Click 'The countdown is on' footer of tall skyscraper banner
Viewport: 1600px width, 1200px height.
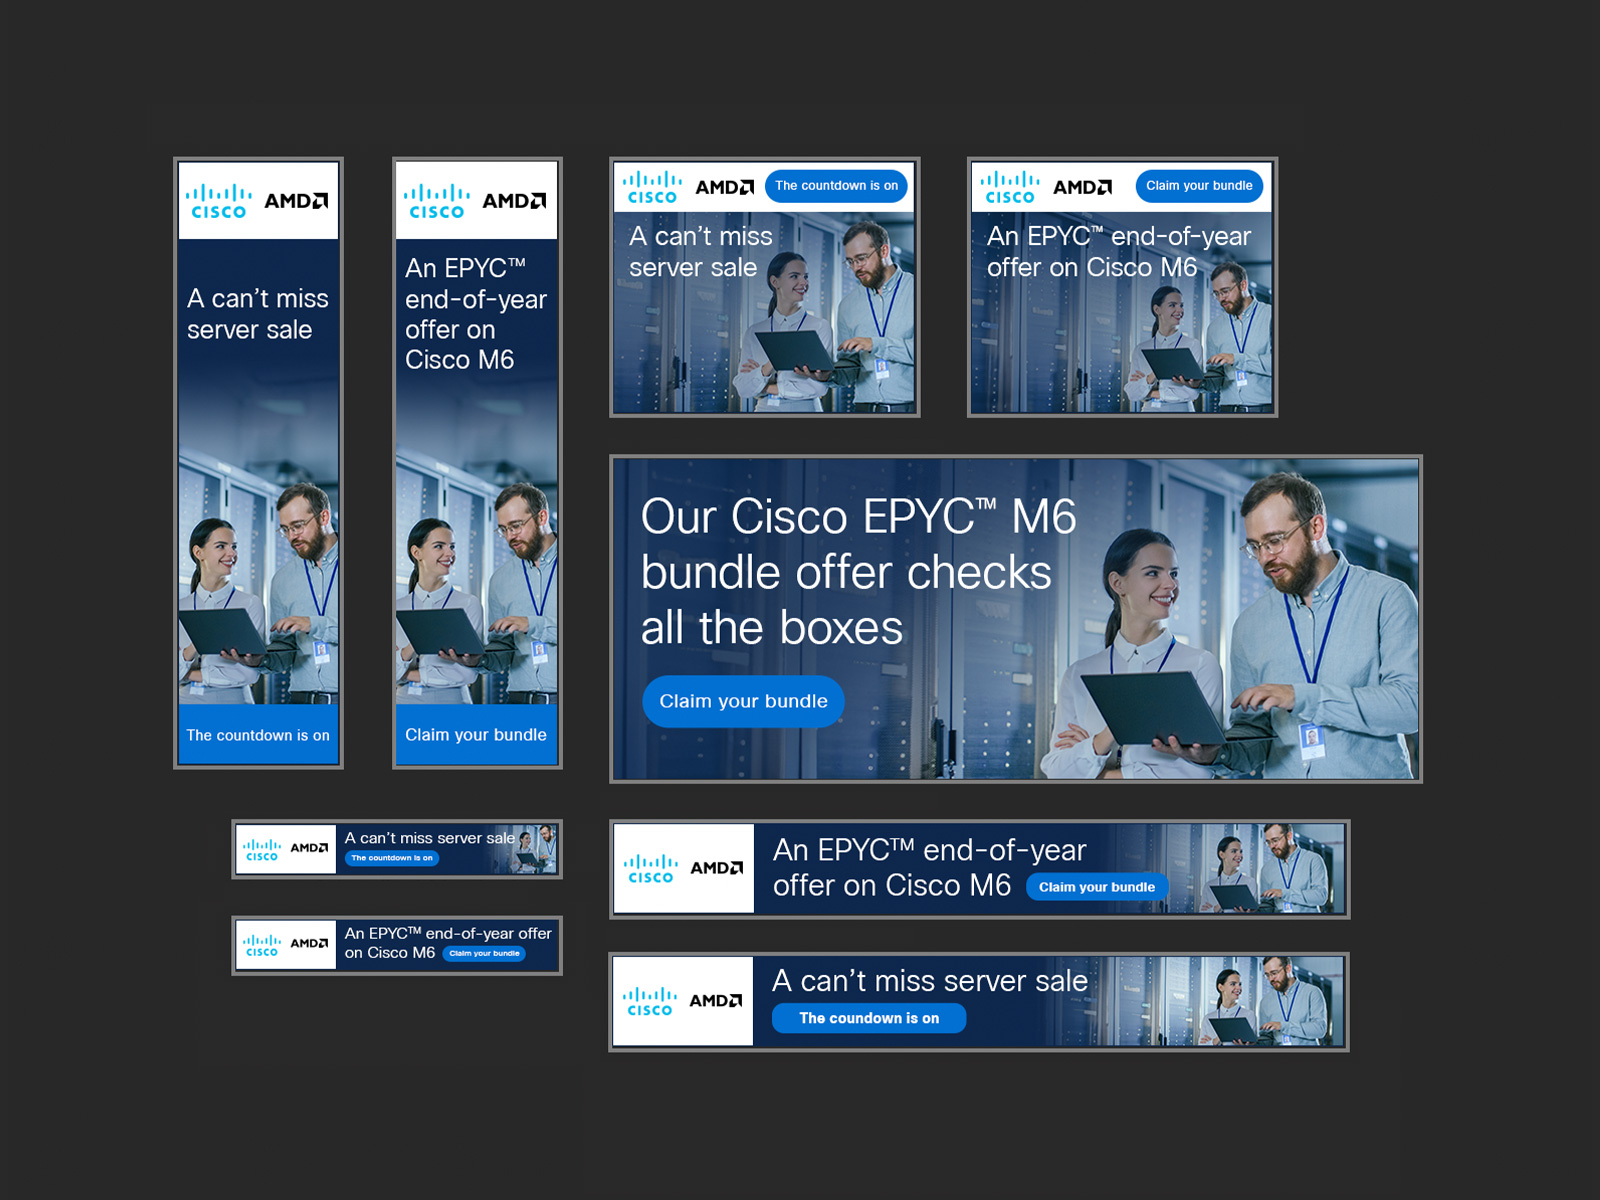(258, 735)
